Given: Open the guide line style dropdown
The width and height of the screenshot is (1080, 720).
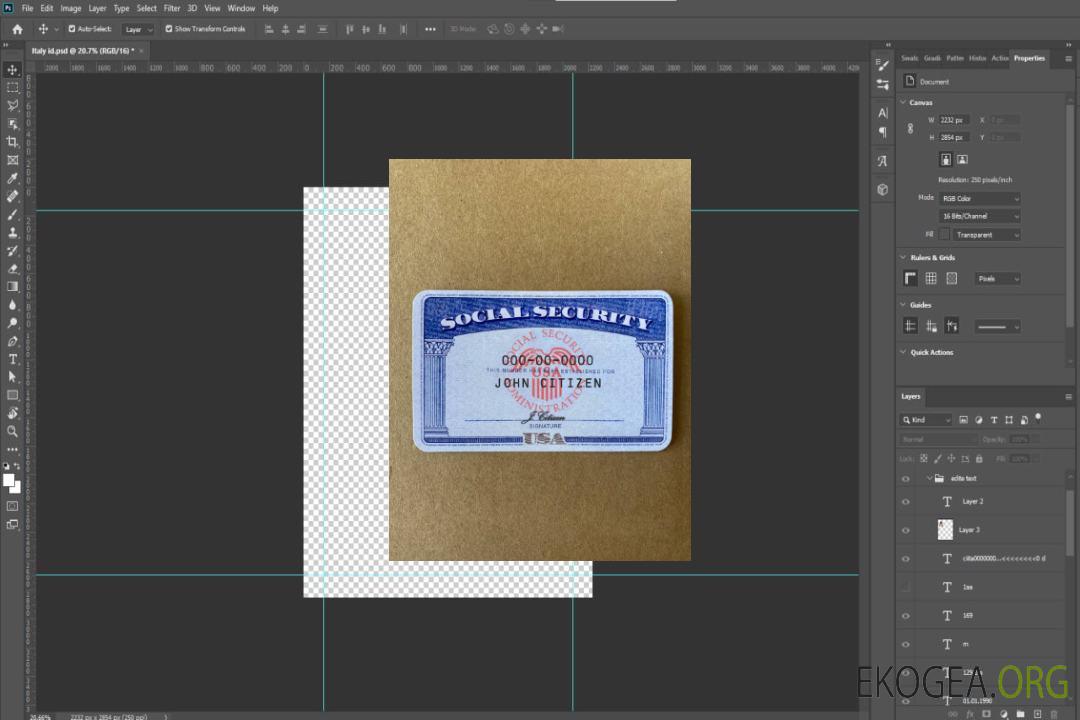Looking at the screenshot, I should 997,327.
